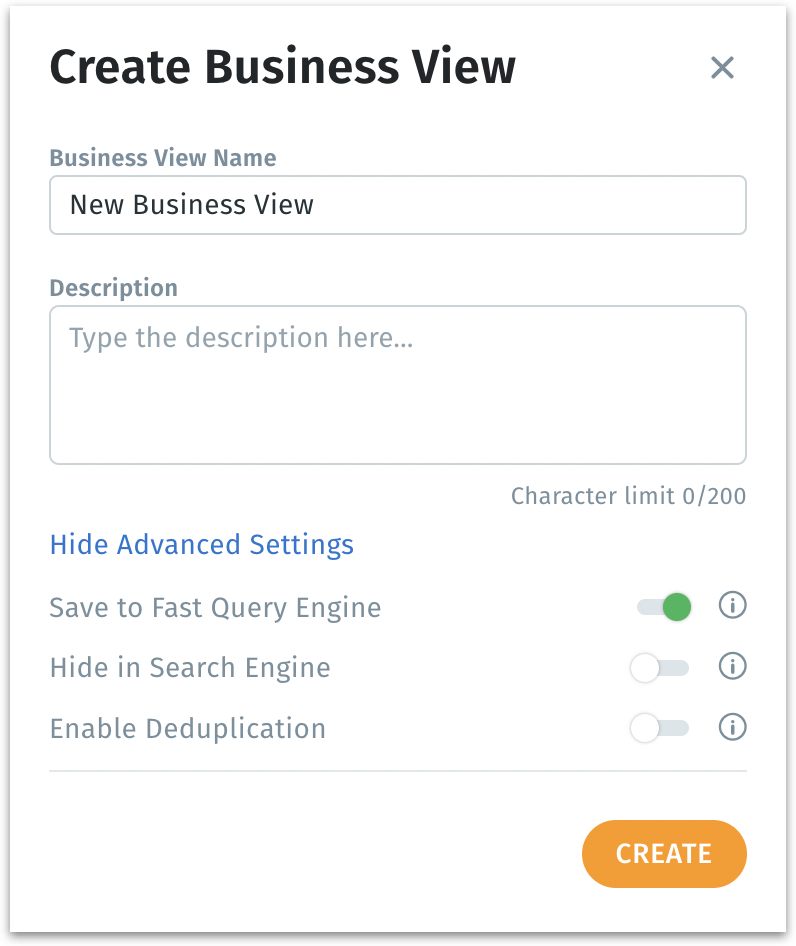Click the Enable Deduplication label text
This screenshot has height=946, width=796.
point(188,728)
